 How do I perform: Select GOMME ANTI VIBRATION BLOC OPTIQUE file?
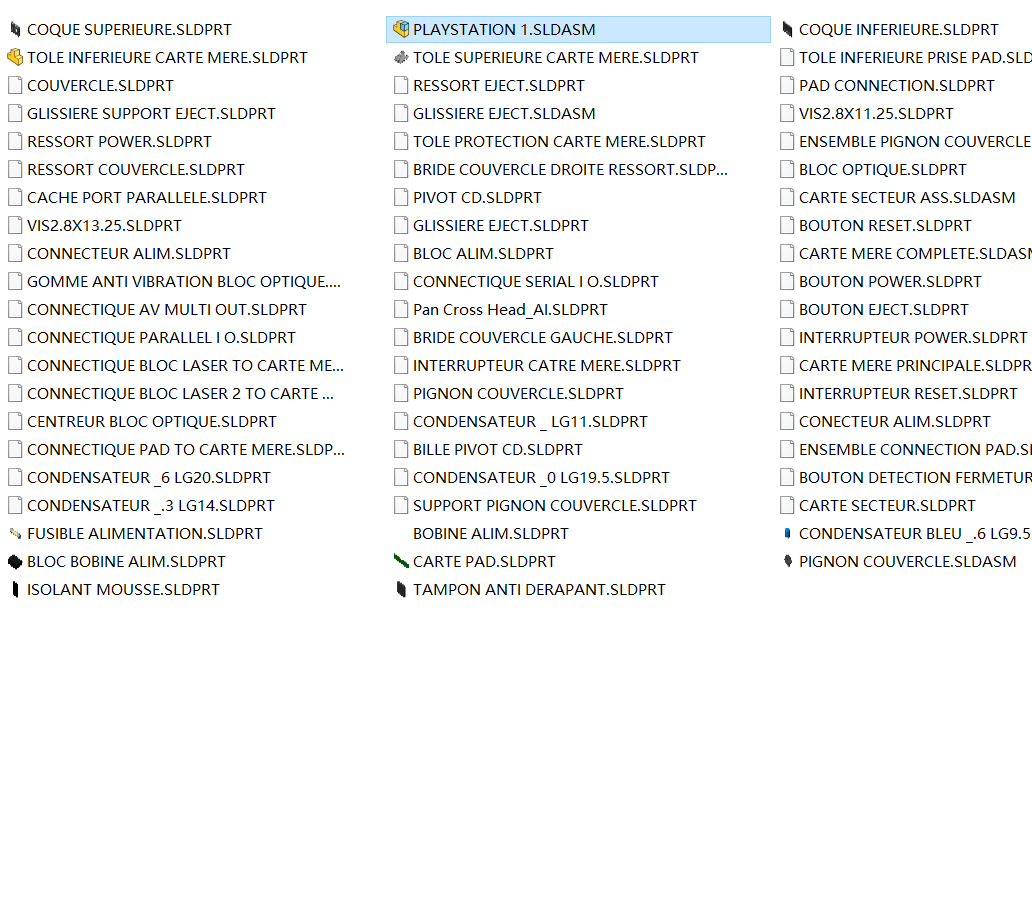(x=184, y=282)
